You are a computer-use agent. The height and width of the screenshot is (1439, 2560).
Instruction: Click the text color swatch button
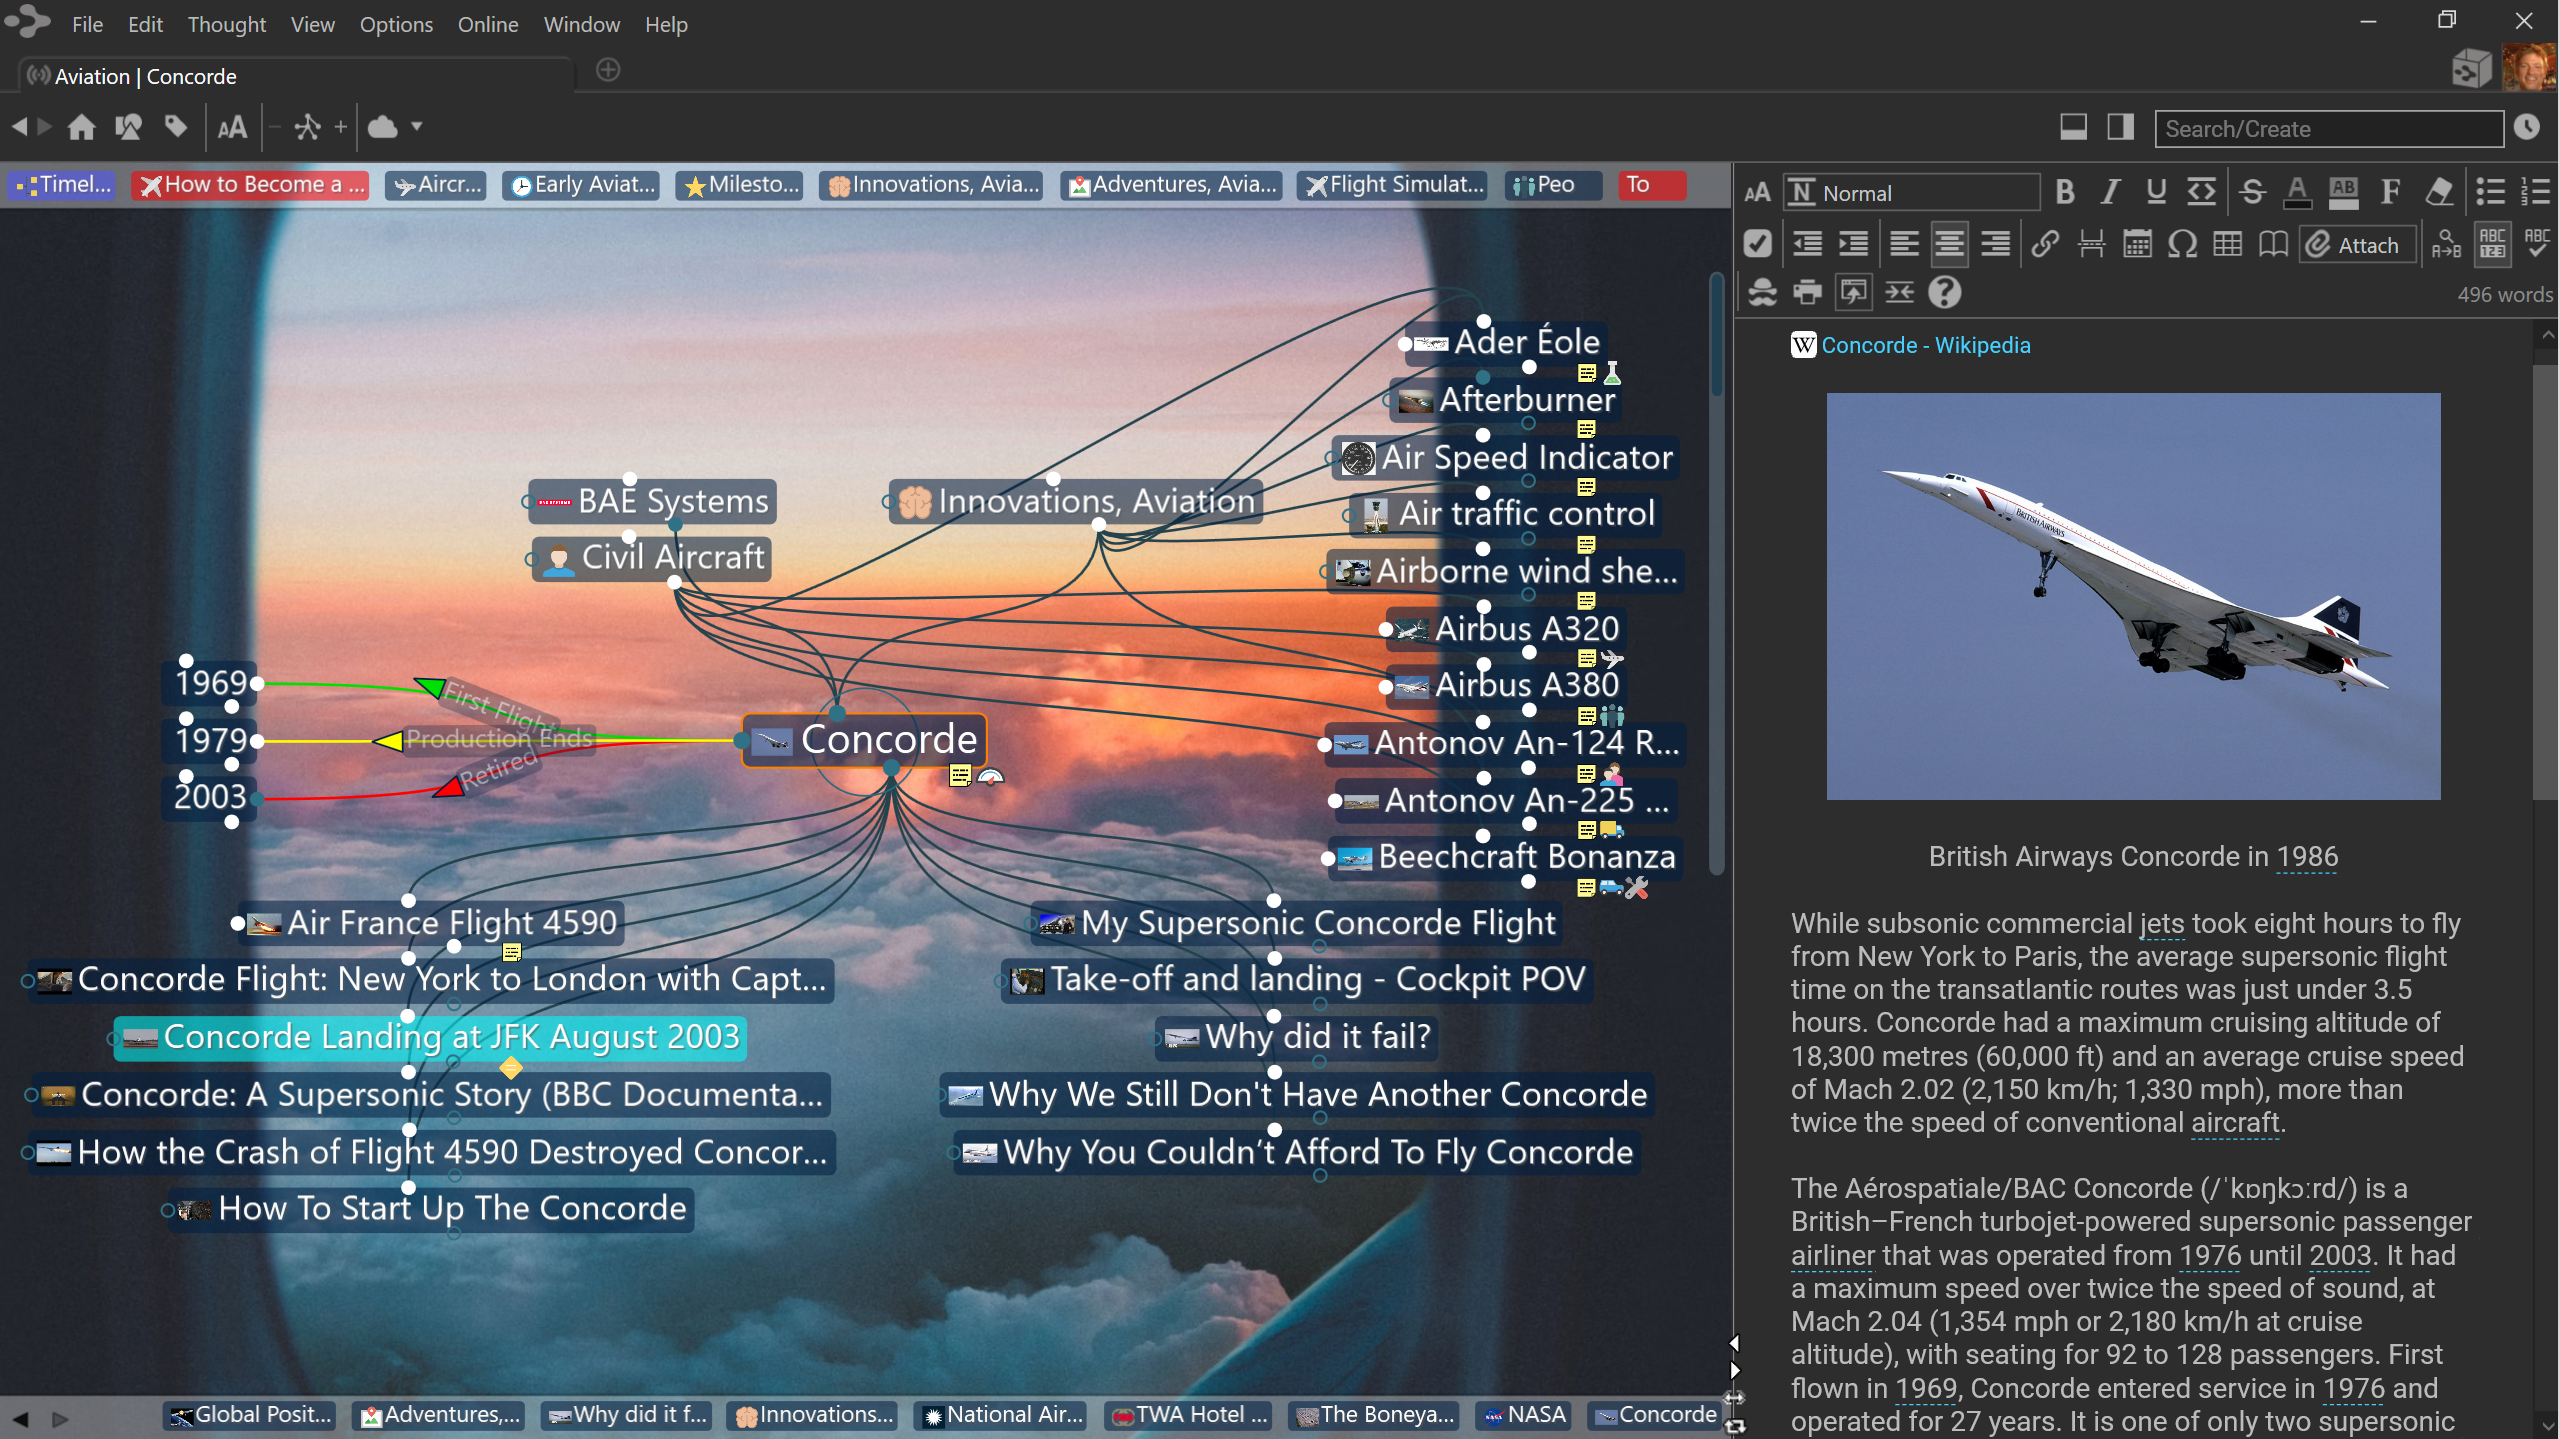[x=2297, y=192]
